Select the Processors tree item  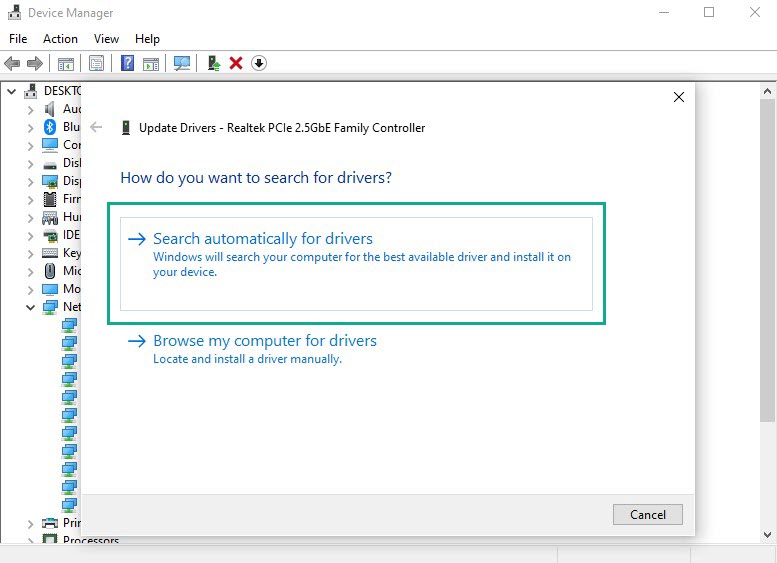(x=91, y=540)
